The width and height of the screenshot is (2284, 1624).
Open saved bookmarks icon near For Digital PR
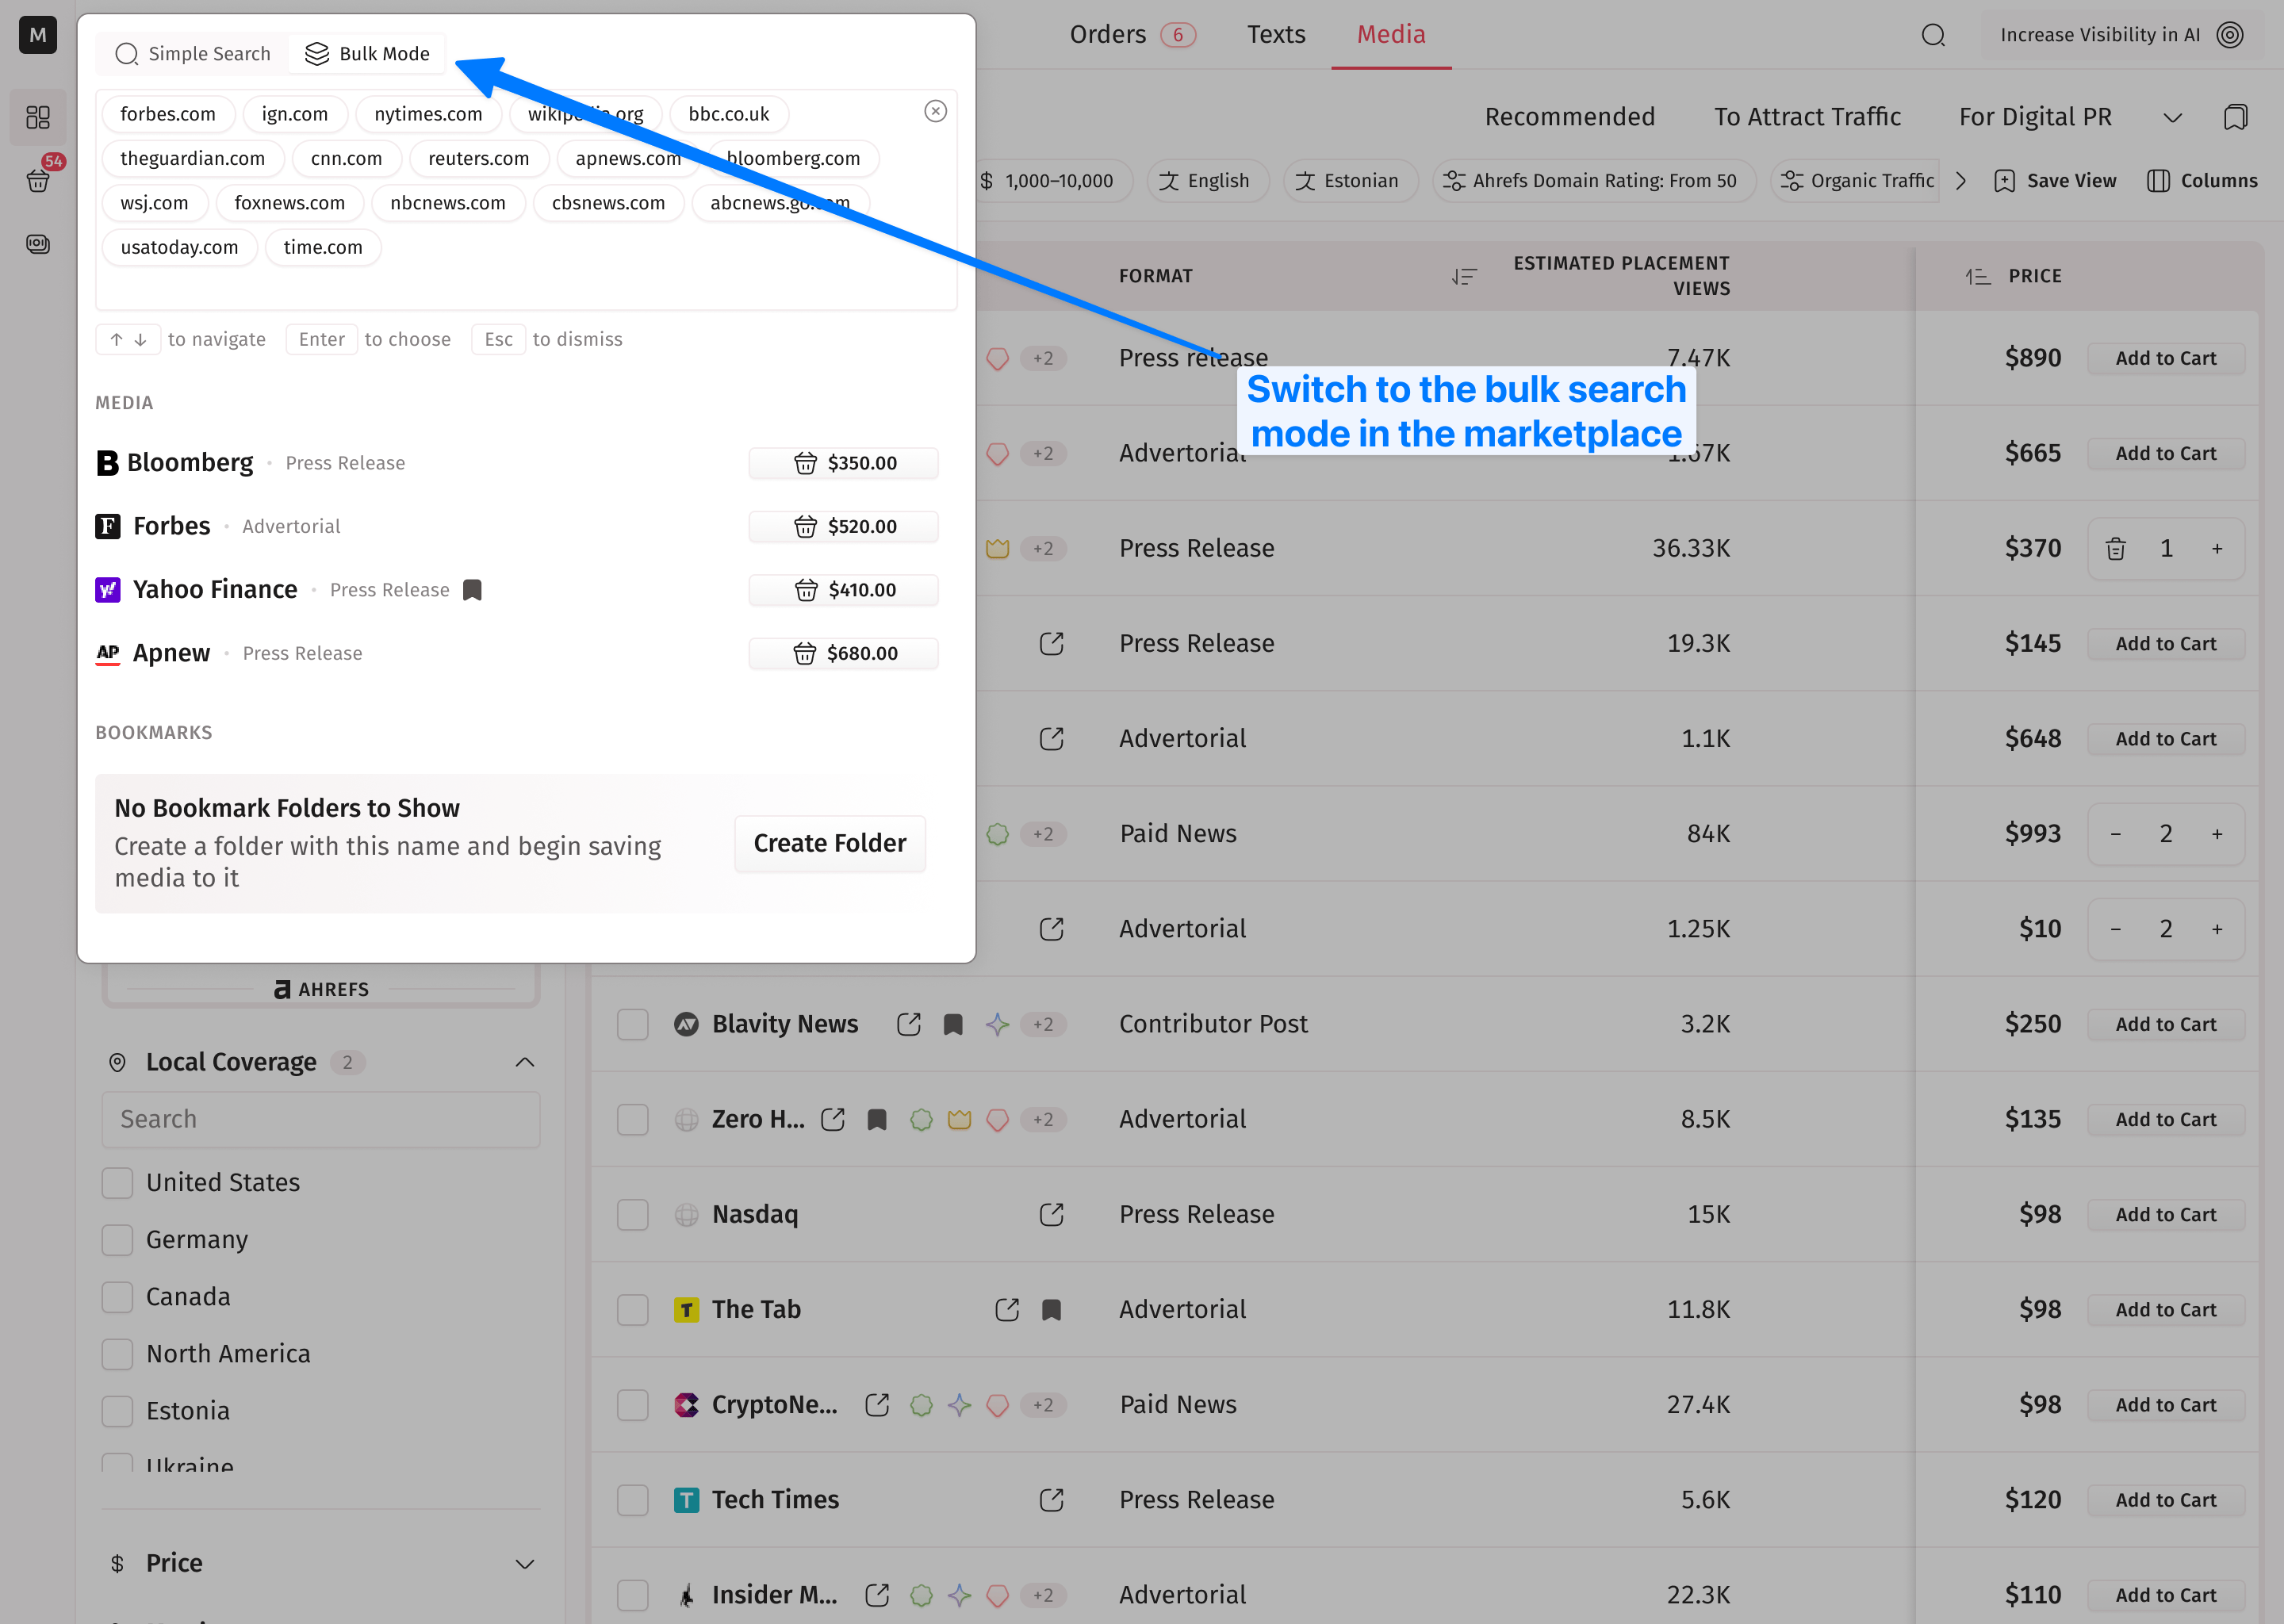[2234, 117]
